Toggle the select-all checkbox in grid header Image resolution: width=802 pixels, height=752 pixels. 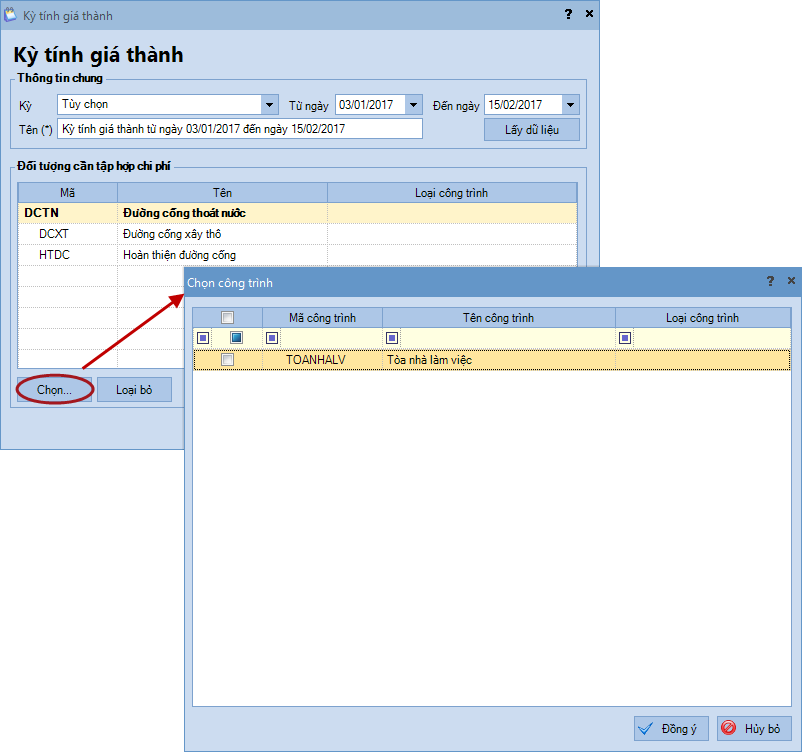pos(228,318)
